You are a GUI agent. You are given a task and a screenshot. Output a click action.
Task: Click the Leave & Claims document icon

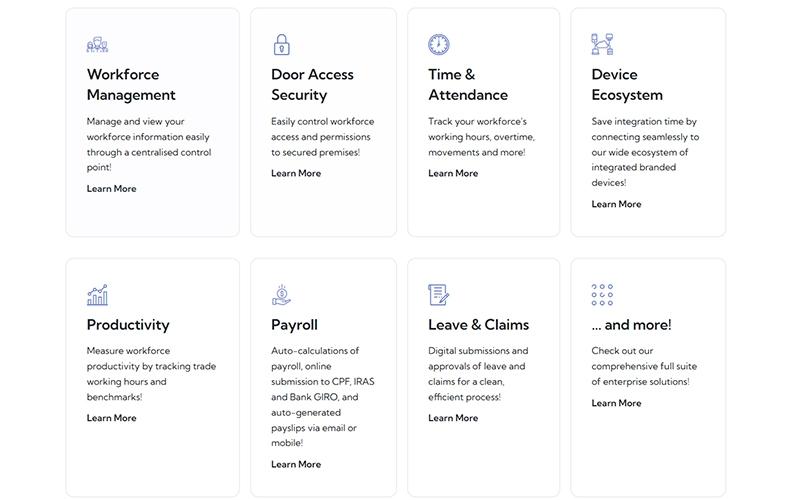click(x=439, y=295)
